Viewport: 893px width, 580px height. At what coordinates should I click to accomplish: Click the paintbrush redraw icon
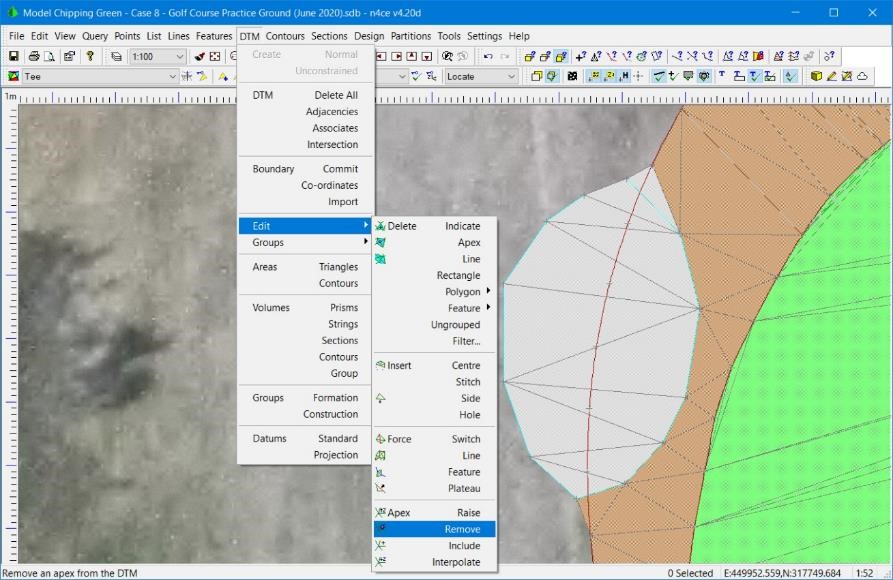click(199, 56)
